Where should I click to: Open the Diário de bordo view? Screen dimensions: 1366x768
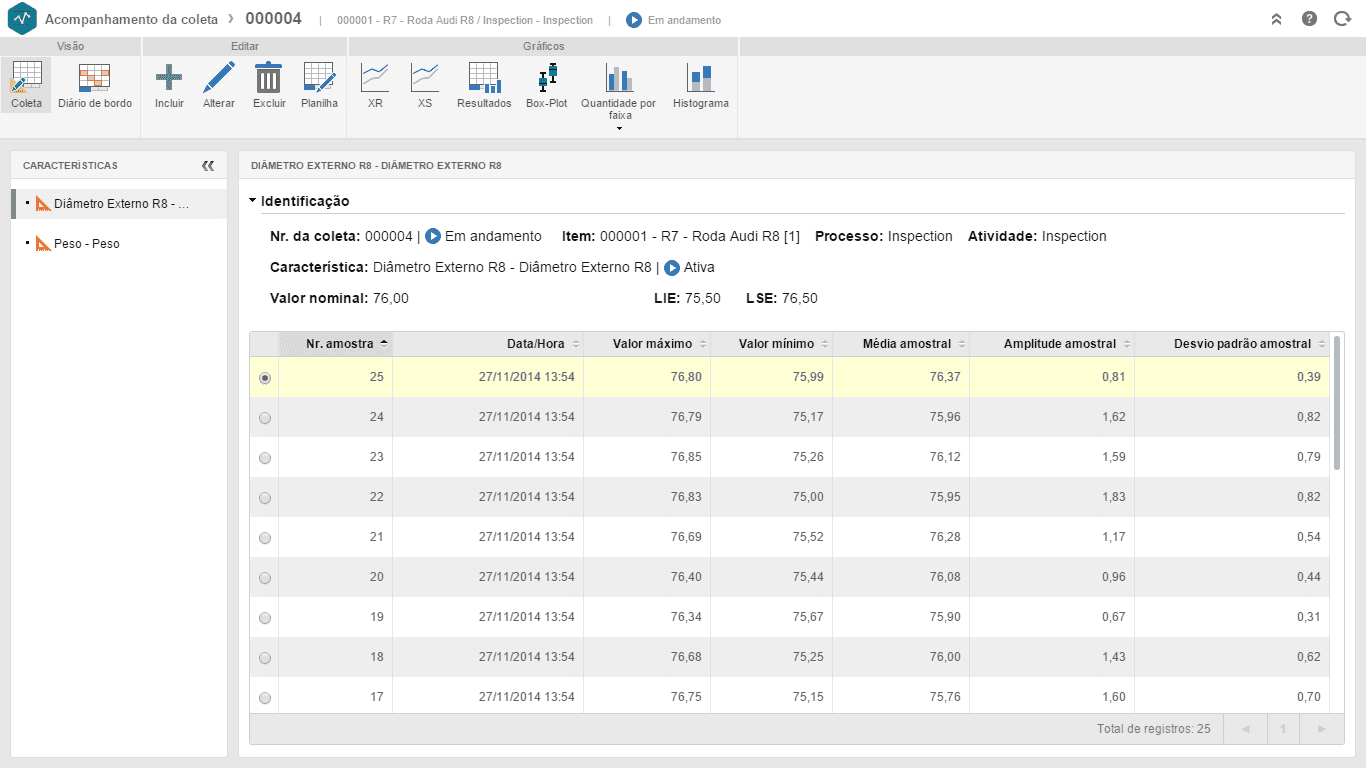(95, 85)
